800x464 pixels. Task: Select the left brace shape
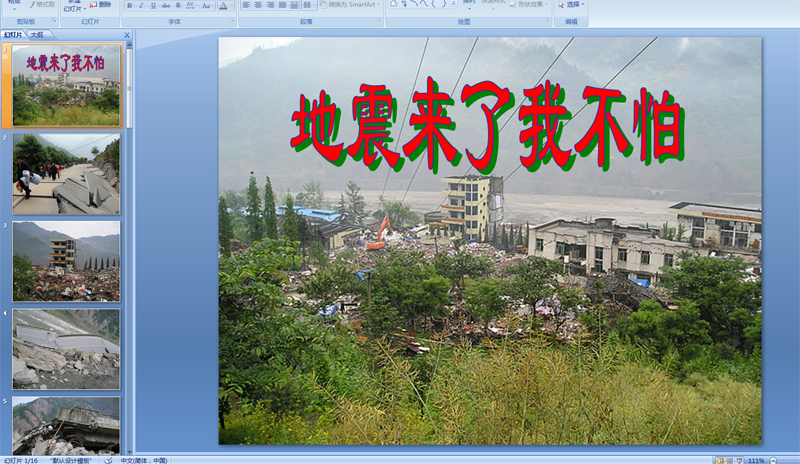pos(434,4)
